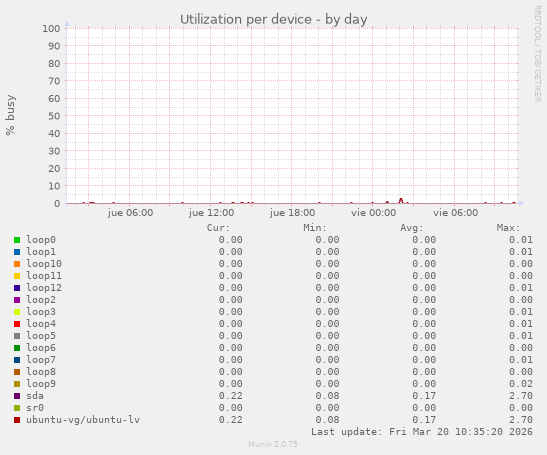
Task: Click the 'Utilization per device - by day' title
Action: pyautogui.click(x=274, y=20)
